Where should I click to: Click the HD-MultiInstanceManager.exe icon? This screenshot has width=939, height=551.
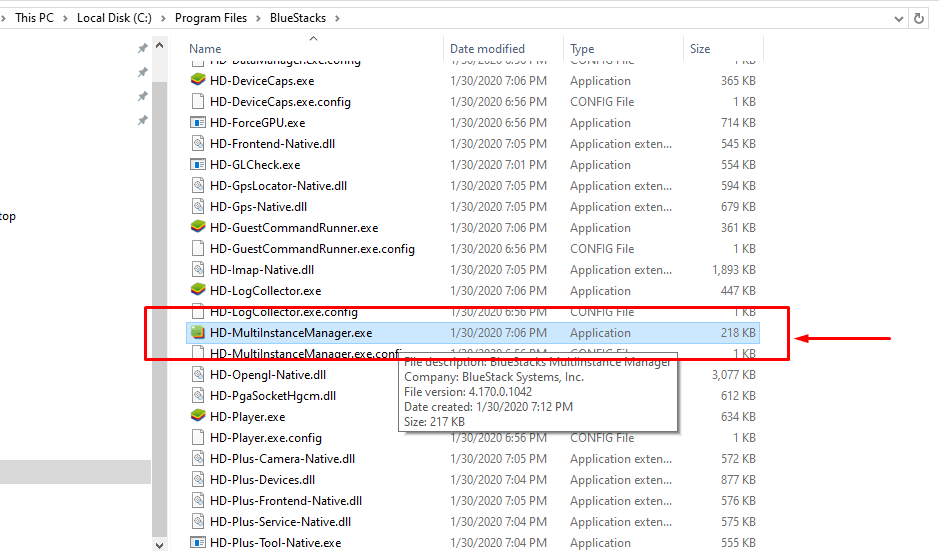(x=198, y=332)
